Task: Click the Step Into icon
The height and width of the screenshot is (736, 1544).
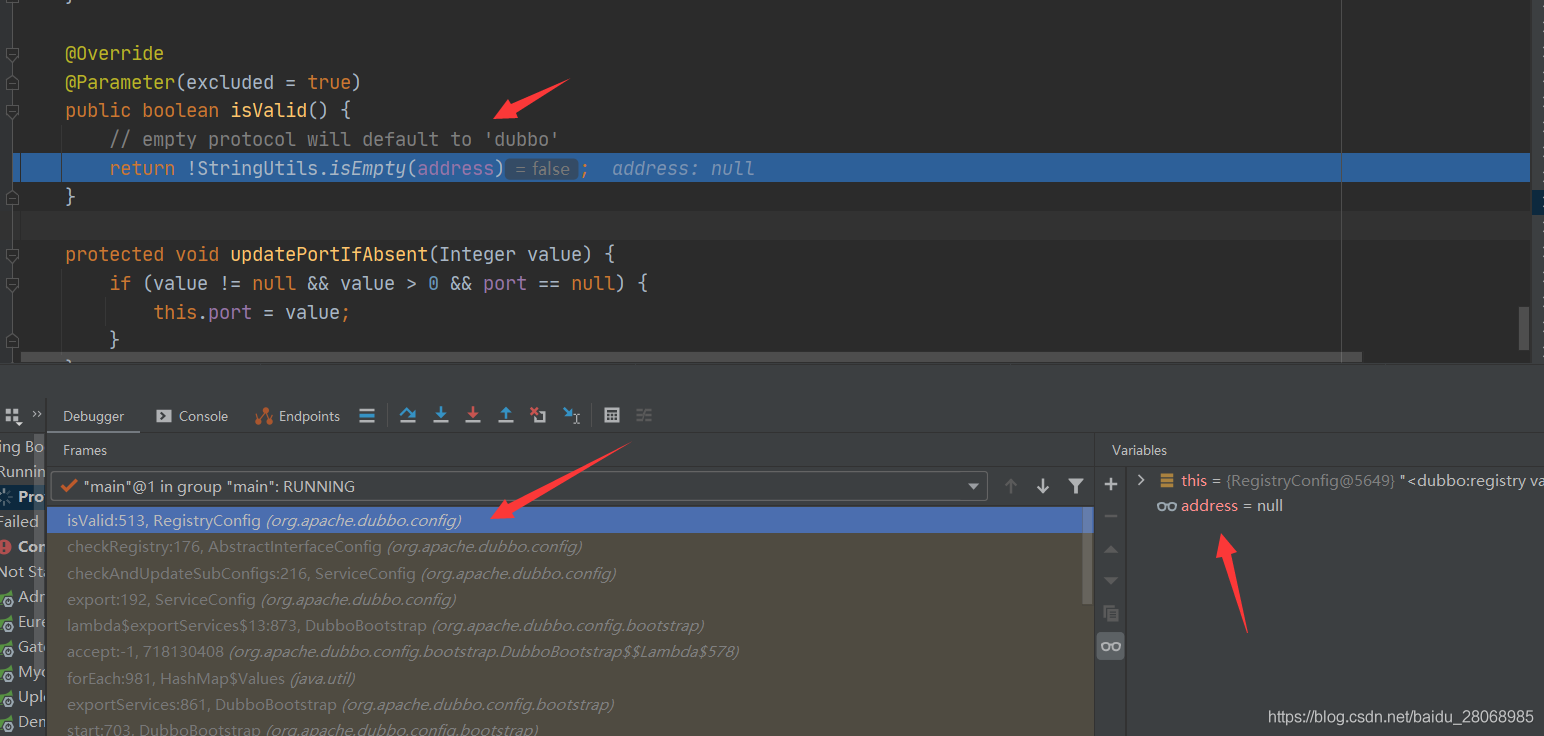Action: [x=441, y=415]
